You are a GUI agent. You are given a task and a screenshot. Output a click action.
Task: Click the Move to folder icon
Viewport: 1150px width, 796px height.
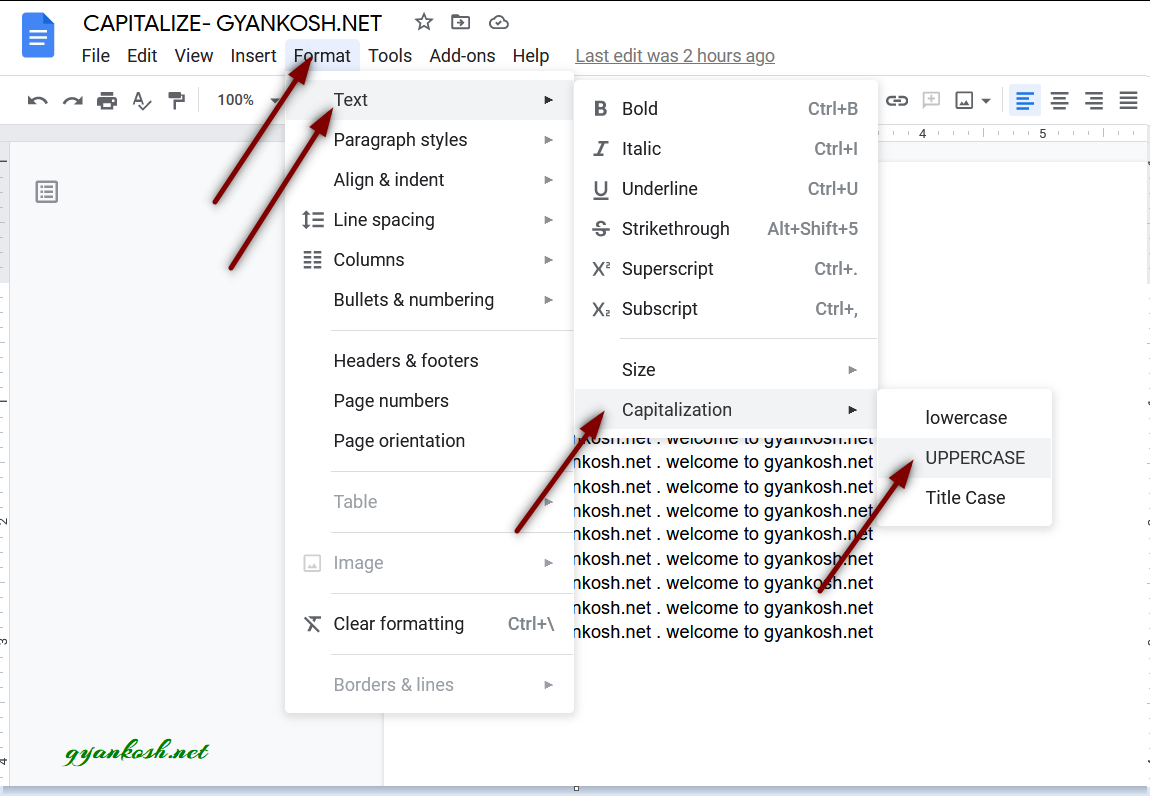(x=461, y=21)
